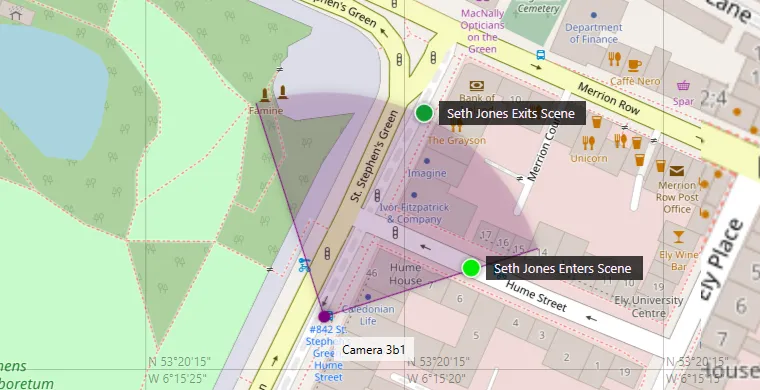Screen dimensions: 760x390
Task: Click the Spar shopping basket icon
Action: pos(683,86)
